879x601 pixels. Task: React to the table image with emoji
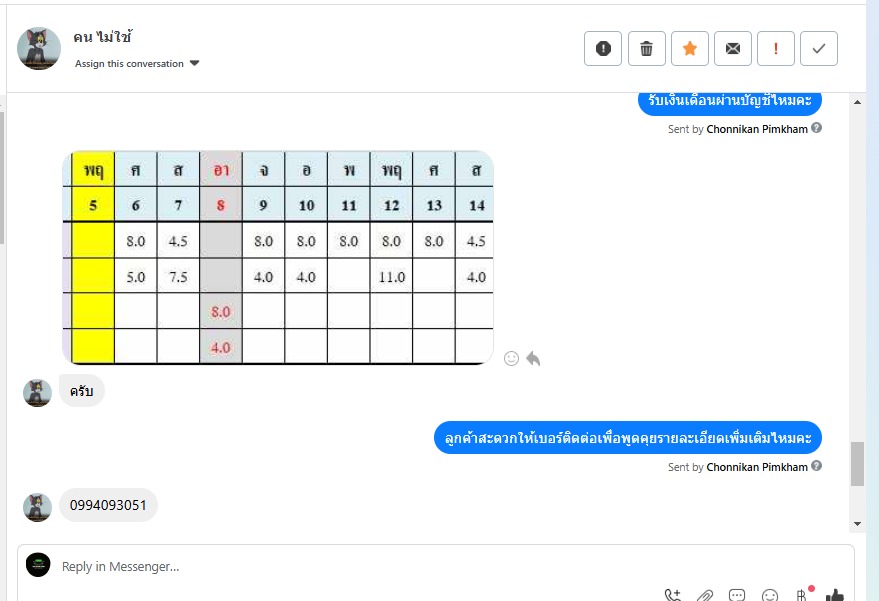point(512,358)
